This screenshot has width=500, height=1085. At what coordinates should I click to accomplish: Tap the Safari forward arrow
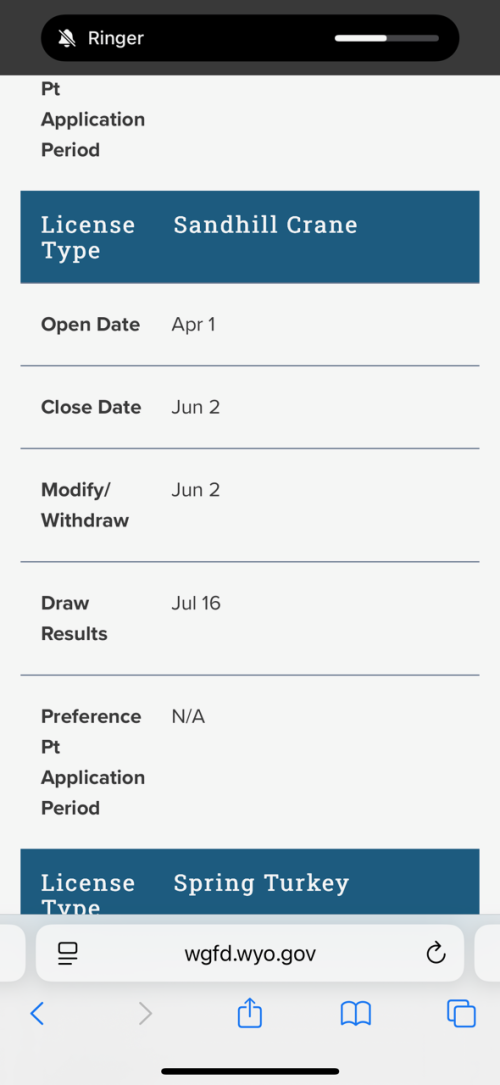(145, 1014)
